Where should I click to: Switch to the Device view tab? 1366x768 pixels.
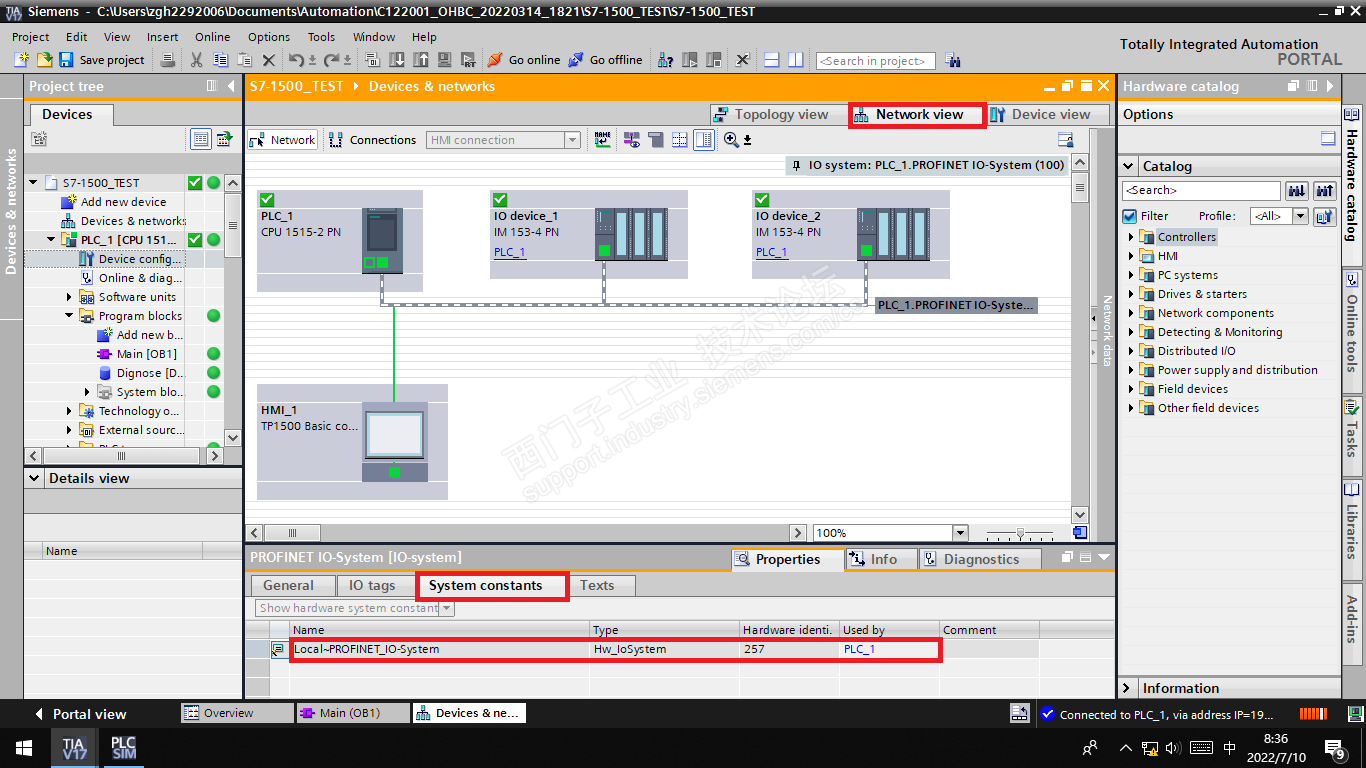coord(1048,114)
